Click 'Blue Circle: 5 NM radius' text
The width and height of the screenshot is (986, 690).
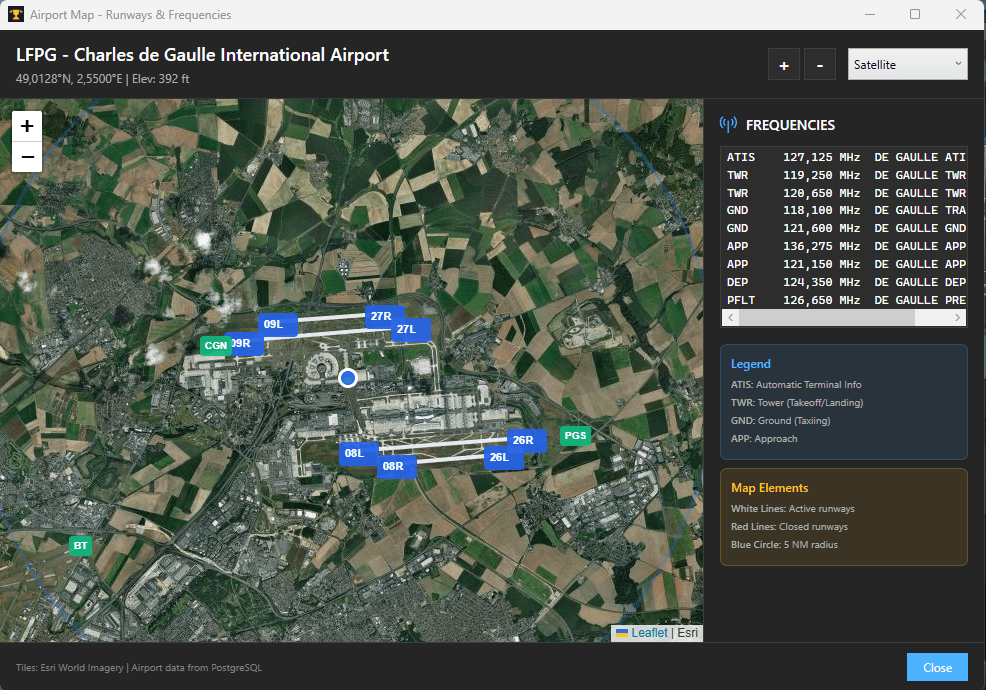[x=784, y=545]
